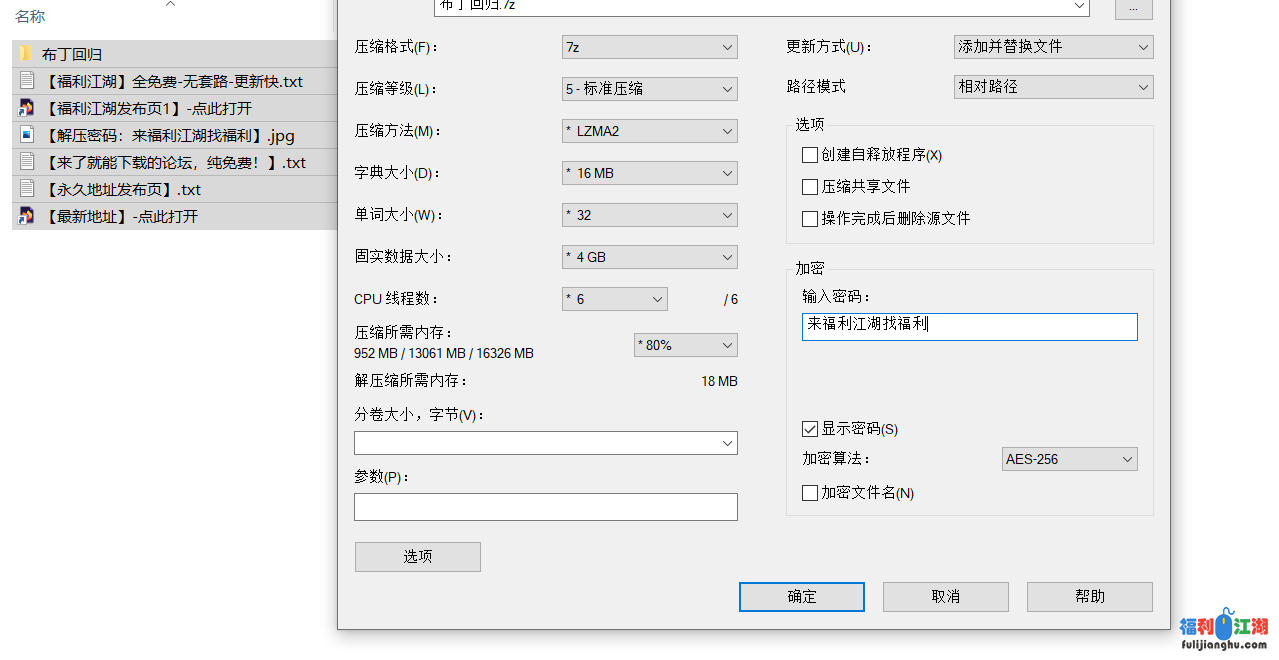The height and width of the screenshot is (660, 1279).
Task: Click the 确定 button
Action: pyautogui.click(x=801, y=597)
